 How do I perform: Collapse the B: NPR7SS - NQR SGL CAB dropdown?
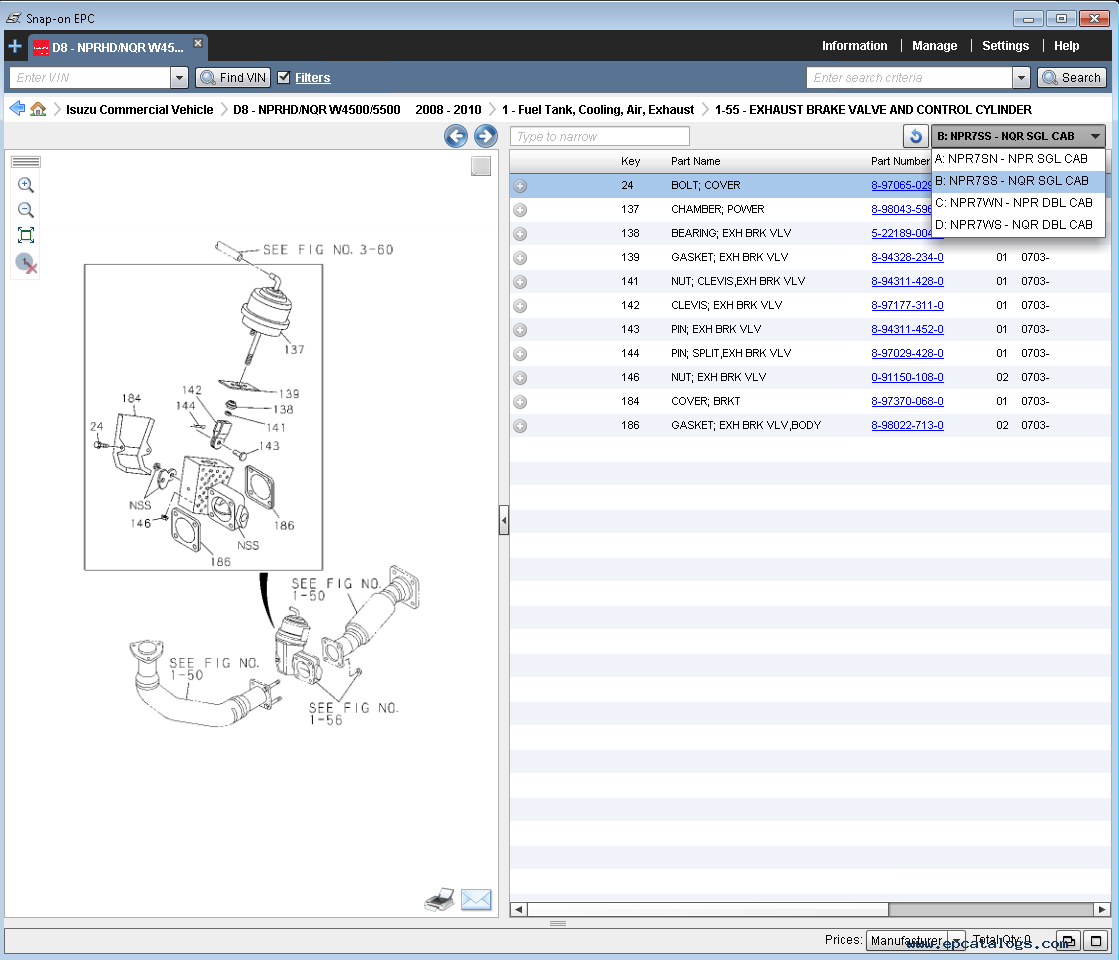click(x=1018, y=136)
